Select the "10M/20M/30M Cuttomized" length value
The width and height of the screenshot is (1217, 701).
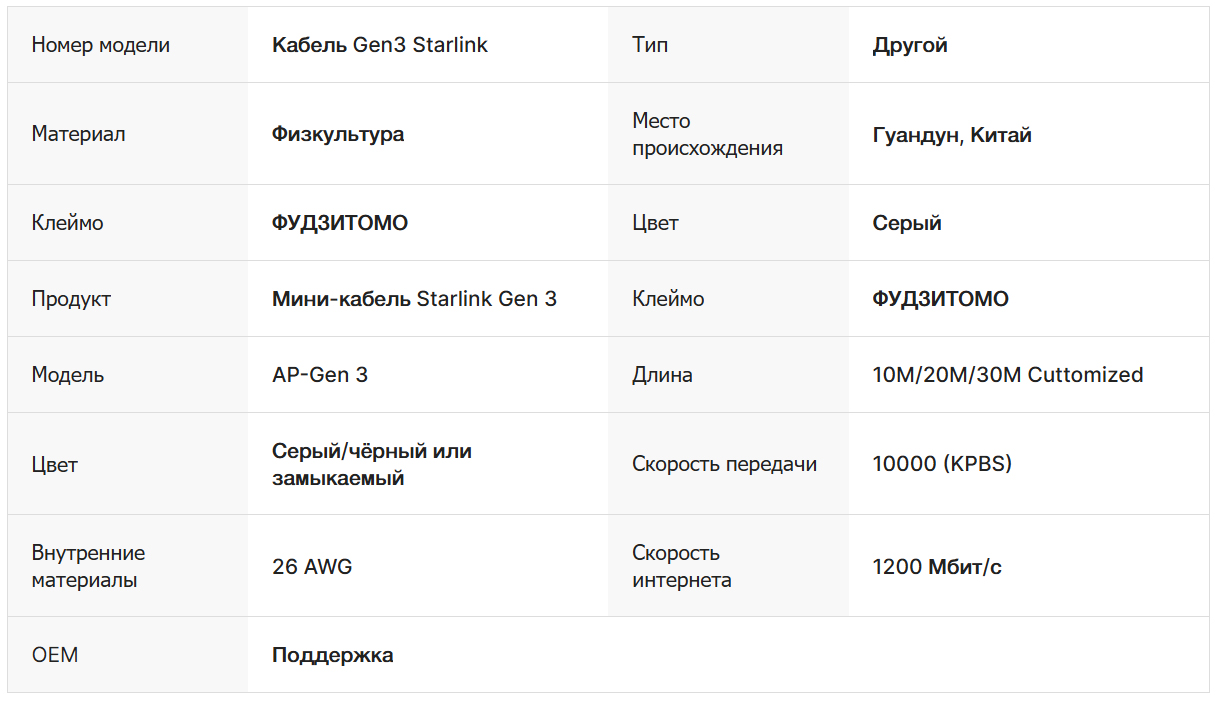pyautogui.click(x=1008, y=375)
